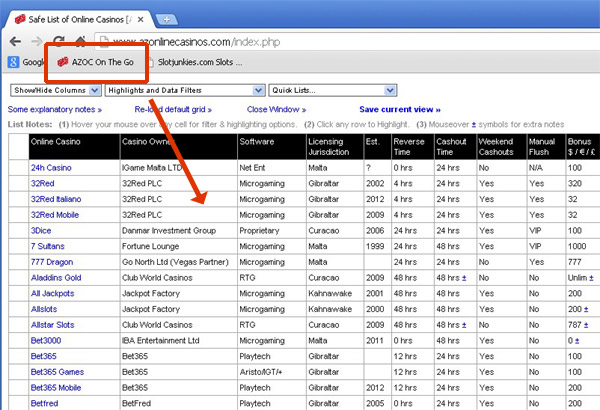Viewport: 600px width, 410px height.
Task: Click the Close Window link
Action: (x=276, y=109)
